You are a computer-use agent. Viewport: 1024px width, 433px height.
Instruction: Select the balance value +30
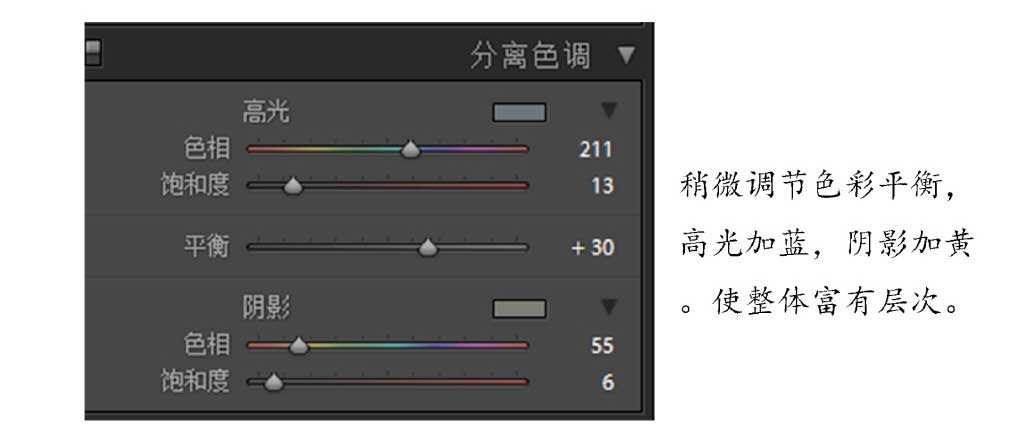[592, 248]
